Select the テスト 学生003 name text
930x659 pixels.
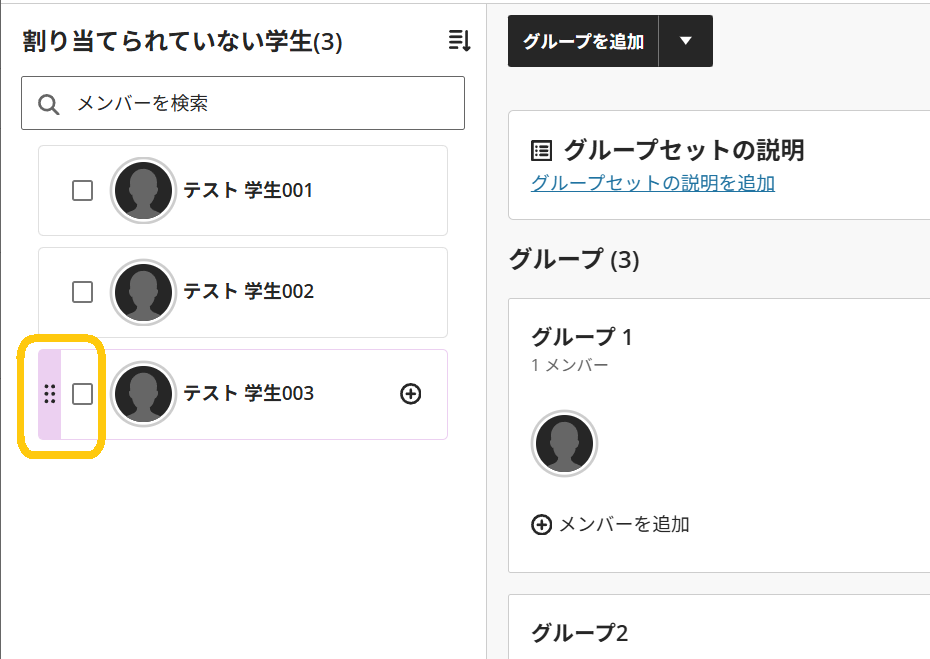pyautogui.click(x=249, y=393)
